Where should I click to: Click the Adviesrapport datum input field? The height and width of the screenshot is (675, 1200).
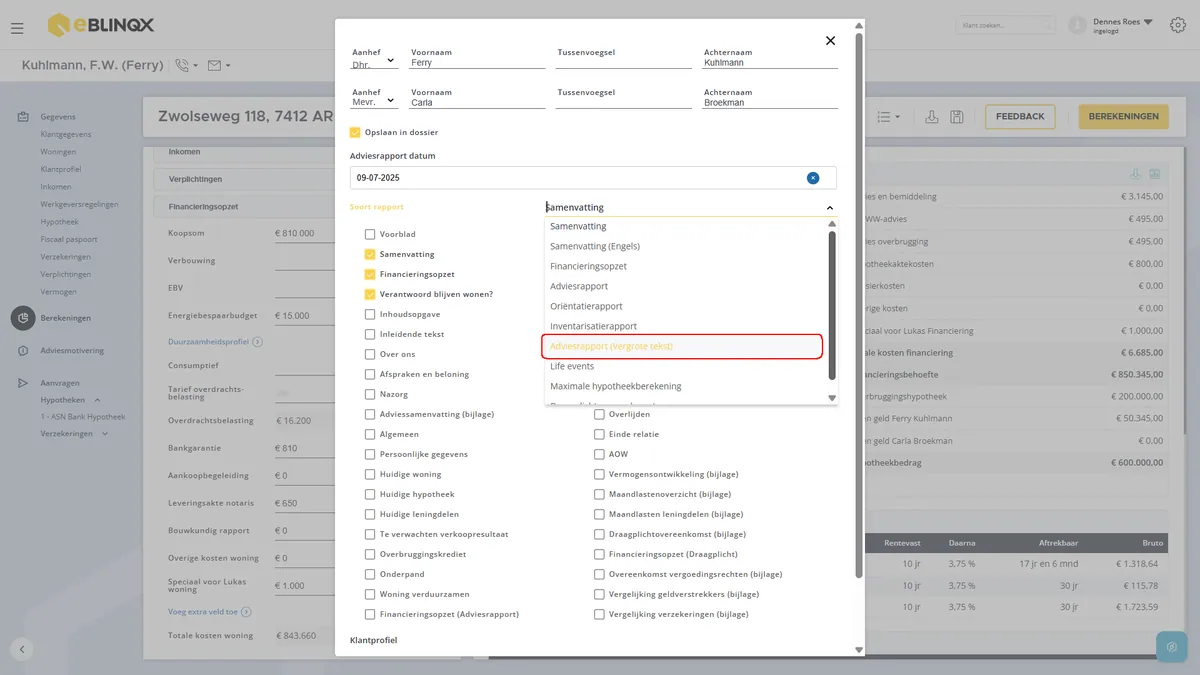point(593,178)
